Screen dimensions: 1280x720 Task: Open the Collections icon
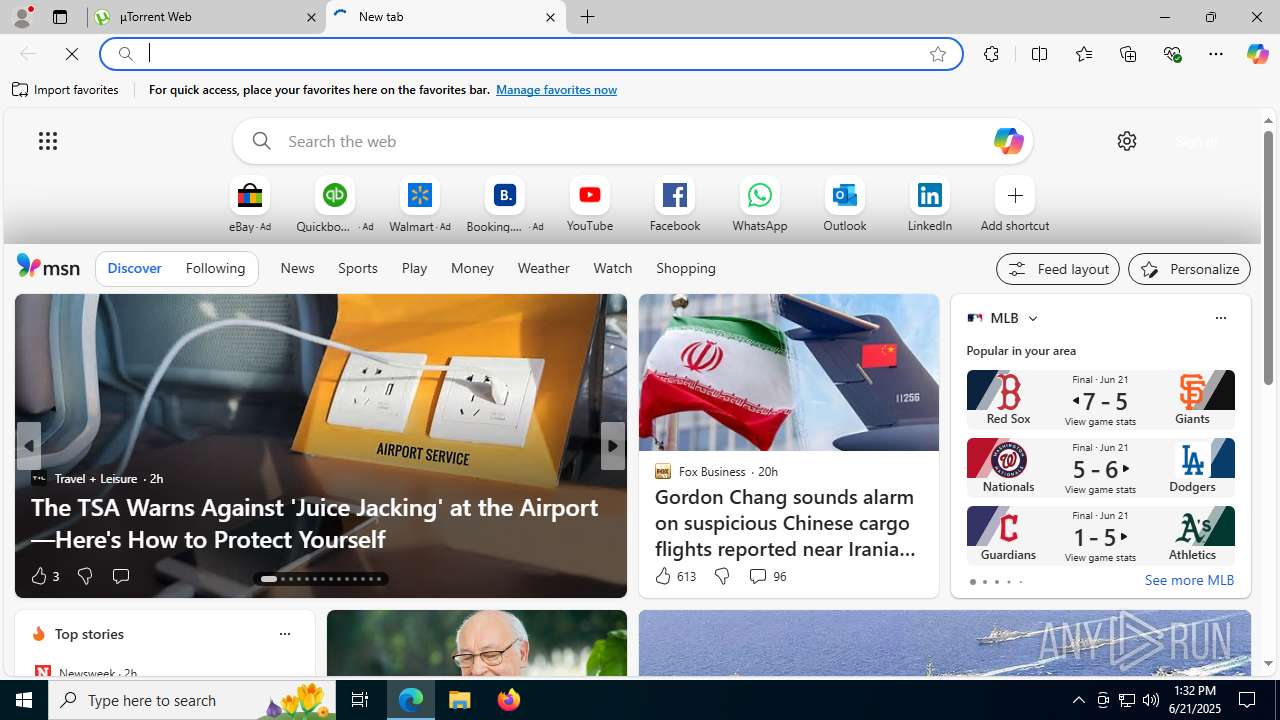coord(1128,54)
